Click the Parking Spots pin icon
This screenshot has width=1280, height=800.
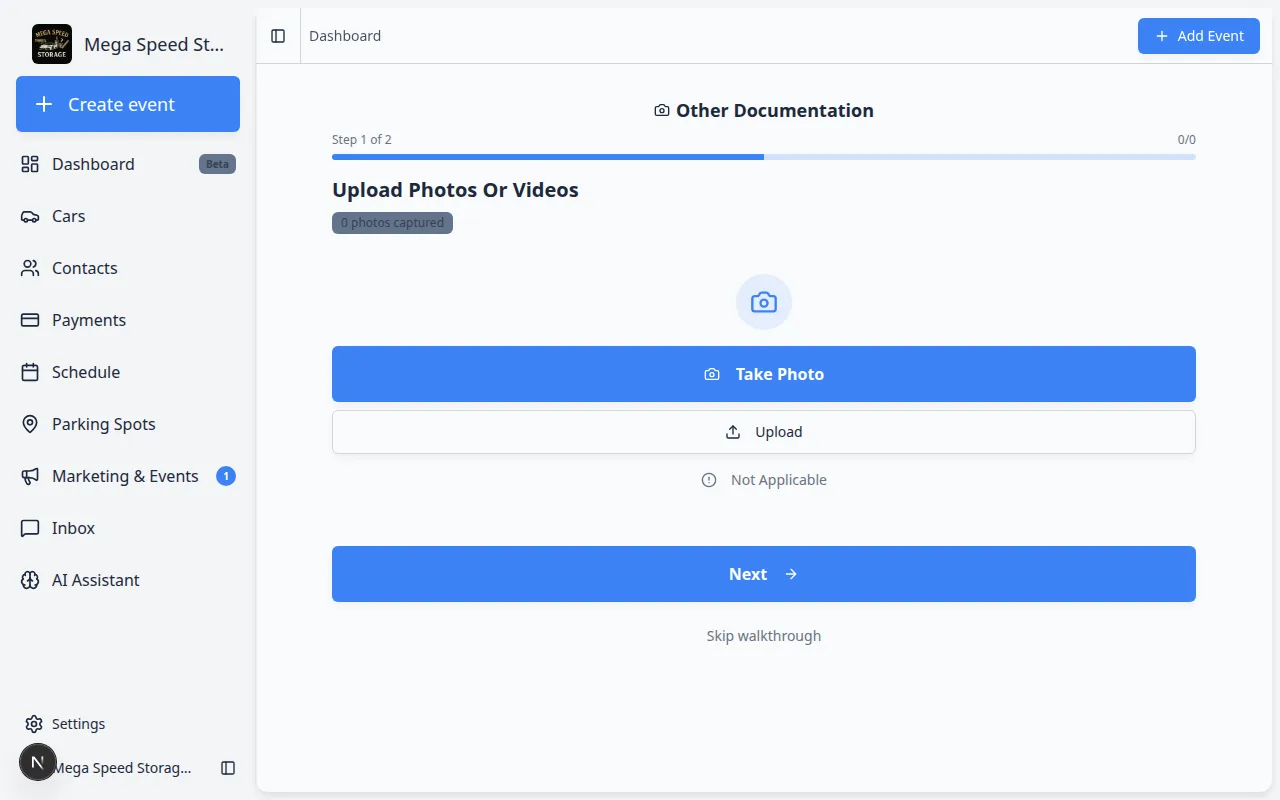[30, 424]
